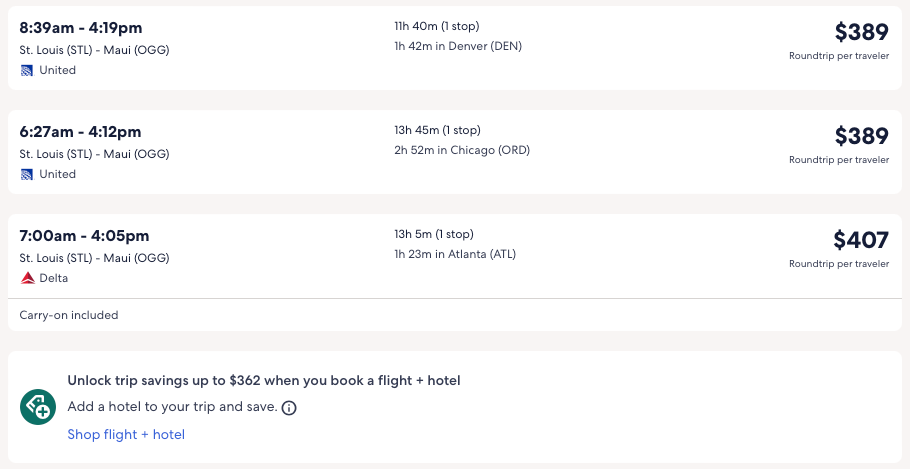Open info icon next to hotel savings text
910x469 pixels.
click(289, 408)
